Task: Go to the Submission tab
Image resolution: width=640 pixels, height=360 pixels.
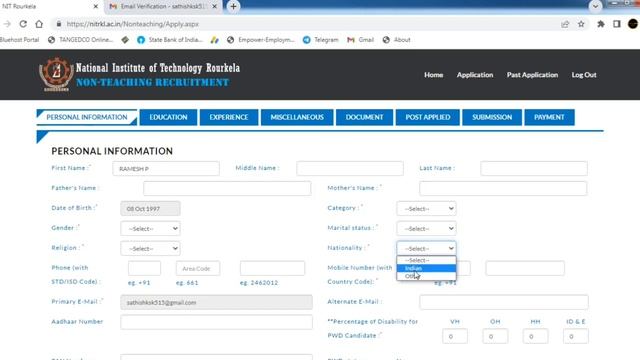Action: click(x=492, y=117)
